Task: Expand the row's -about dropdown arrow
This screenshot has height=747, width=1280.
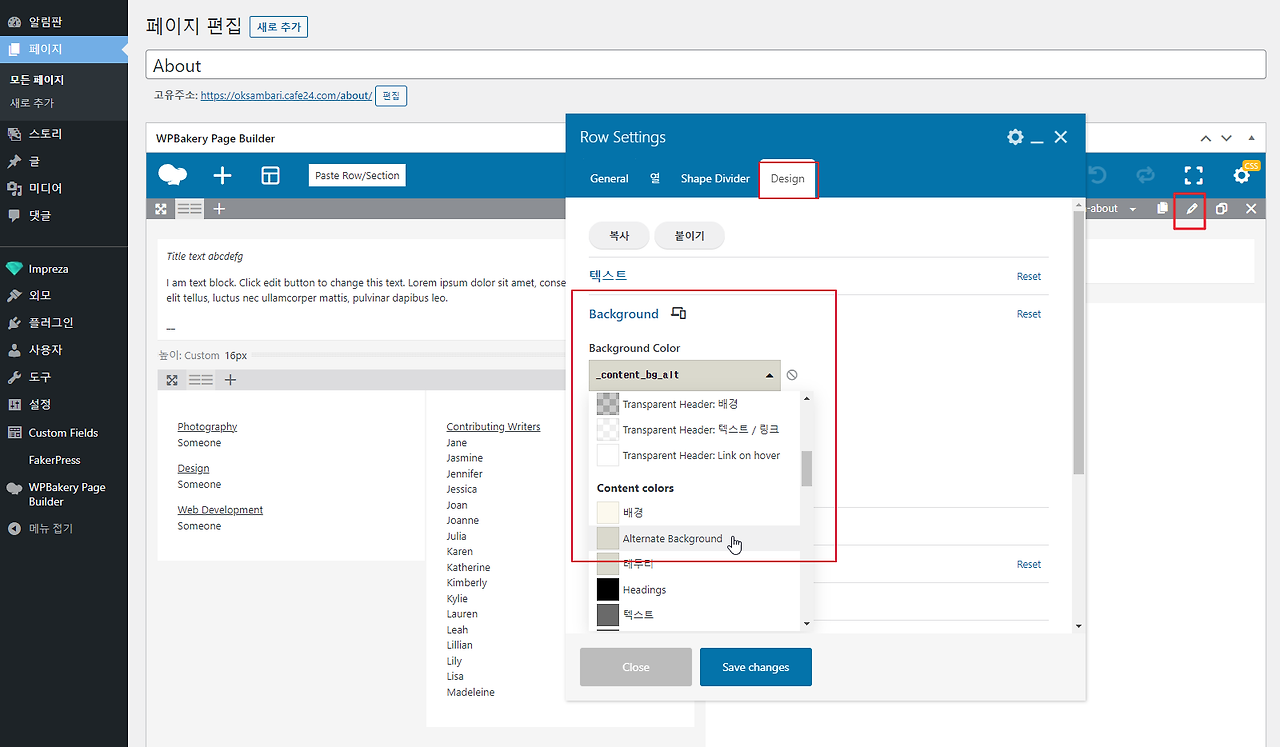Action: pyautogui.click(x=1132, y=209)
